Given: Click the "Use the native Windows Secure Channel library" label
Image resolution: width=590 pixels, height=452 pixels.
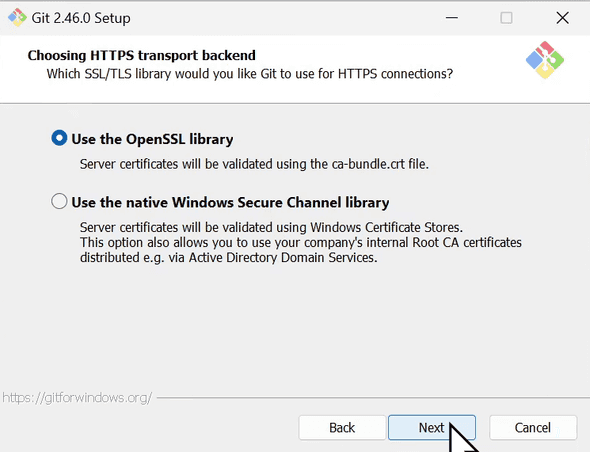Looking at the screenshot, I should [x=230, y=202].
